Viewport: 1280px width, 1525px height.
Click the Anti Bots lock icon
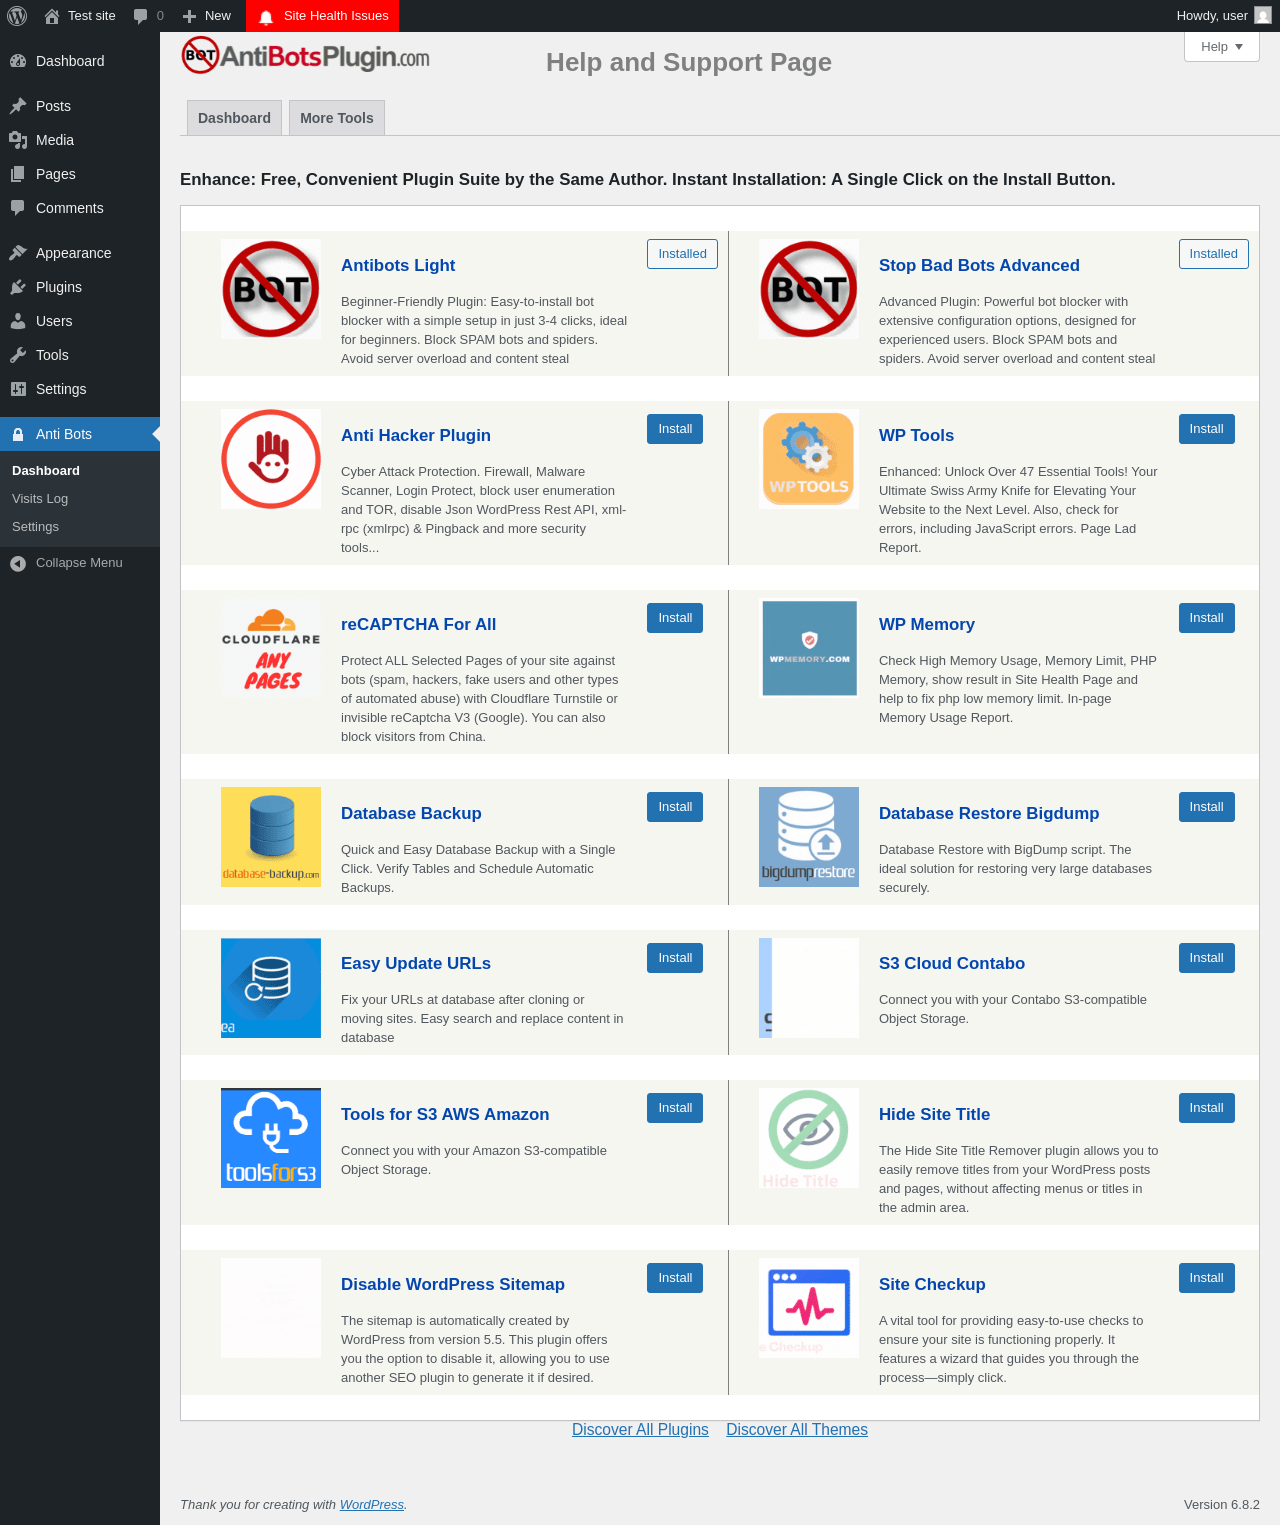pos(18,434)
